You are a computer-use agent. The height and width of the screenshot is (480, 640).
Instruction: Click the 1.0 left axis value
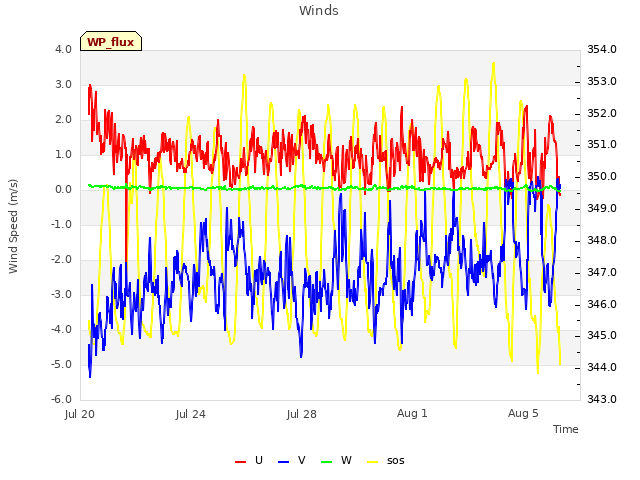pyautogui.click(x=63, y=154)
